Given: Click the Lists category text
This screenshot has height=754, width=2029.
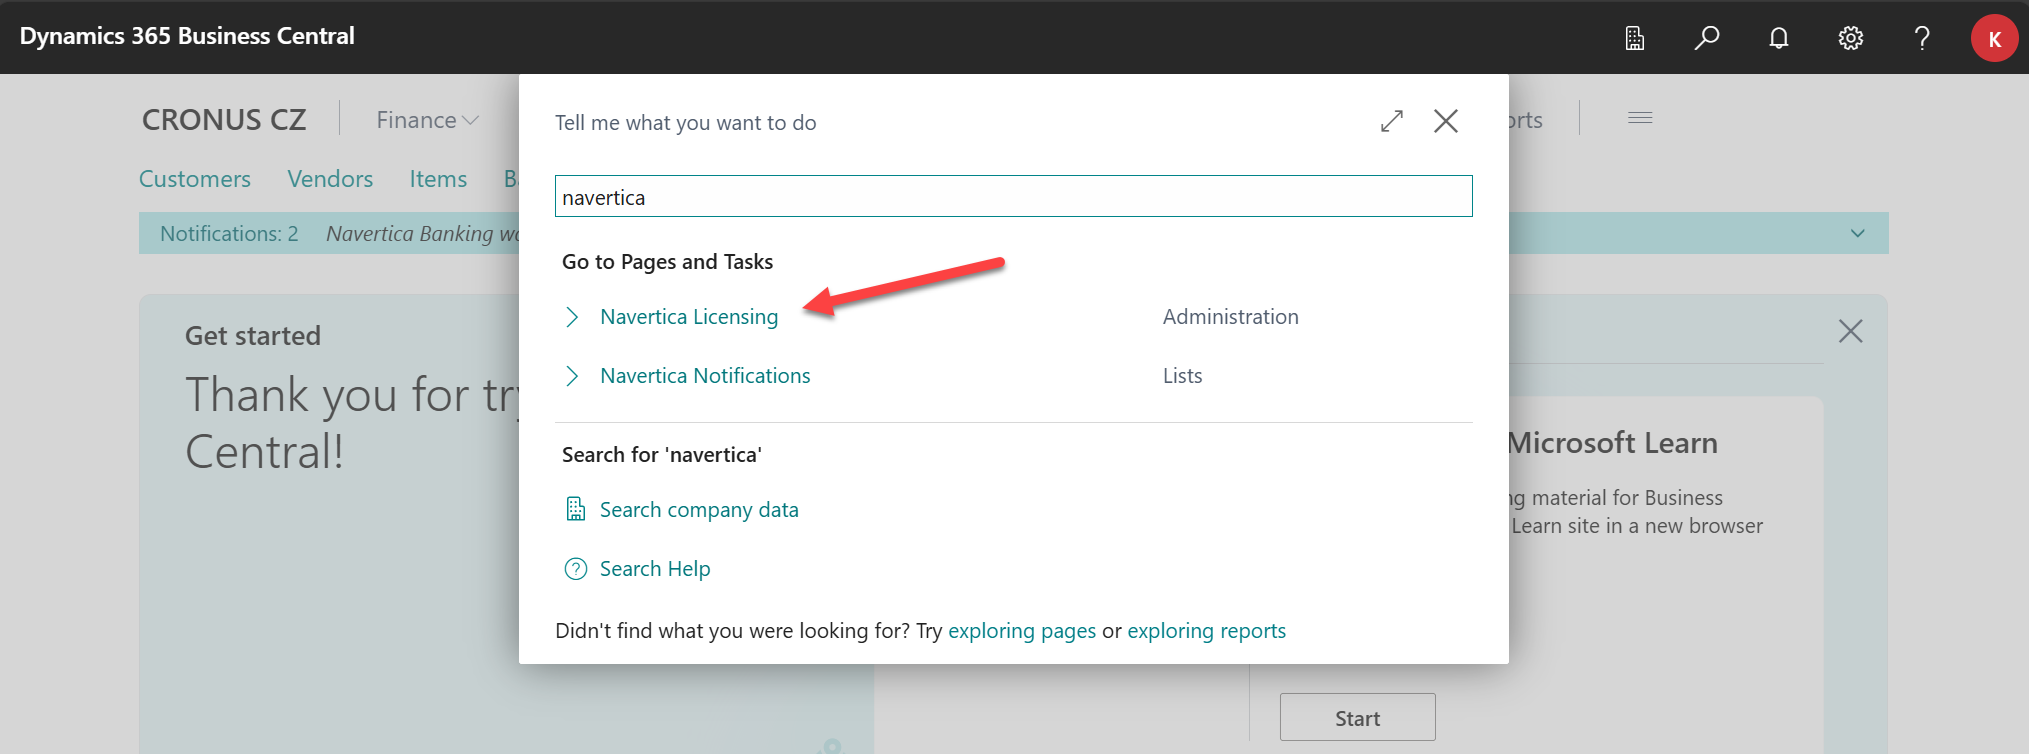Looking at the screenshot, I should tap(1182, 376).
